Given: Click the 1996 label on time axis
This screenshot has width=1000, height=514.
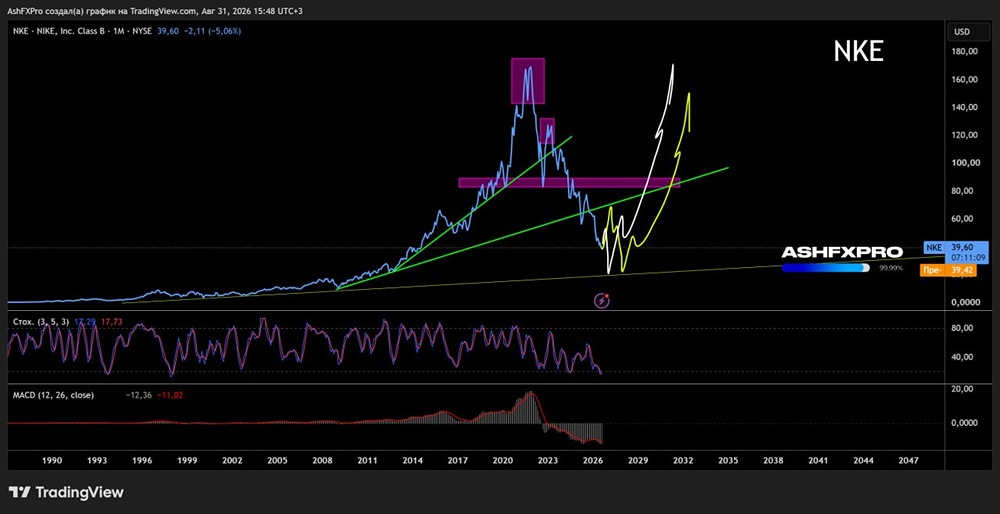Looking at the screenshot, I should [x=142, y=460].
